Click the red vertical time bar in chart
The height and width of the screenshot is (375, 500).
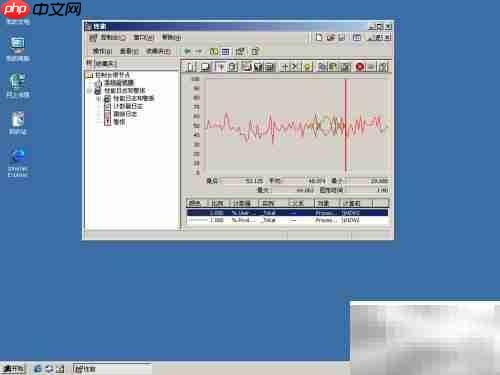click(x=346, y=125)
